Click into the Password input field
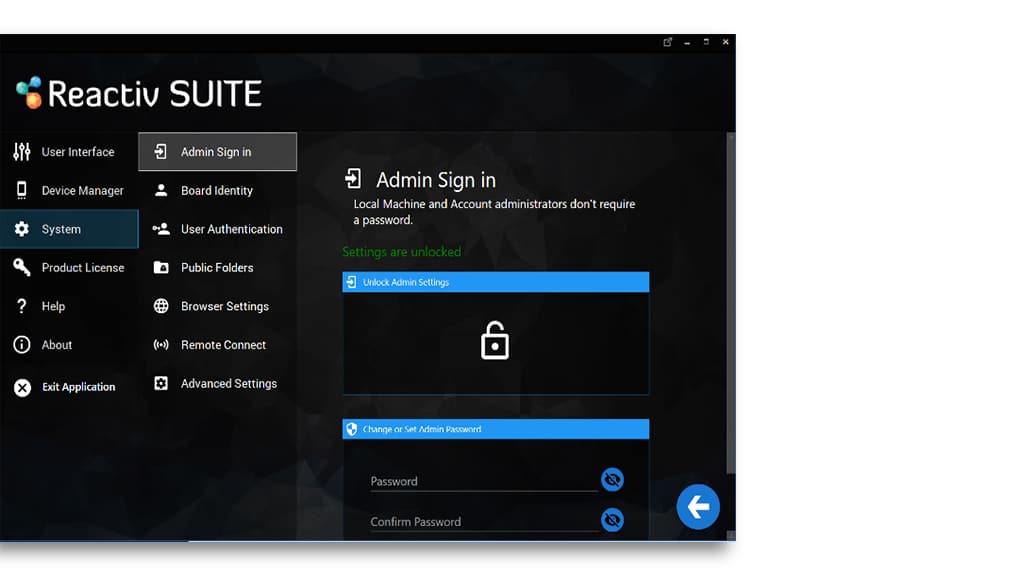Screen dimensions: 1024x576 pyautogui.click(x=483, y=481)
